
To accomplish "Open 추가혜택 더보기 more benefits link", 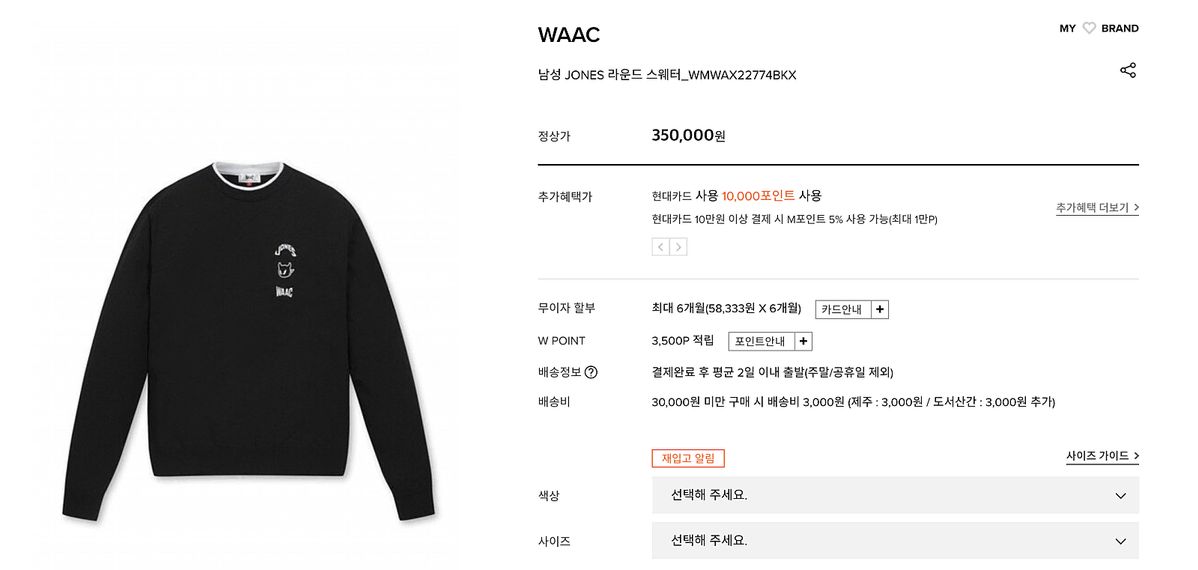I will [x=1097, y=208].
